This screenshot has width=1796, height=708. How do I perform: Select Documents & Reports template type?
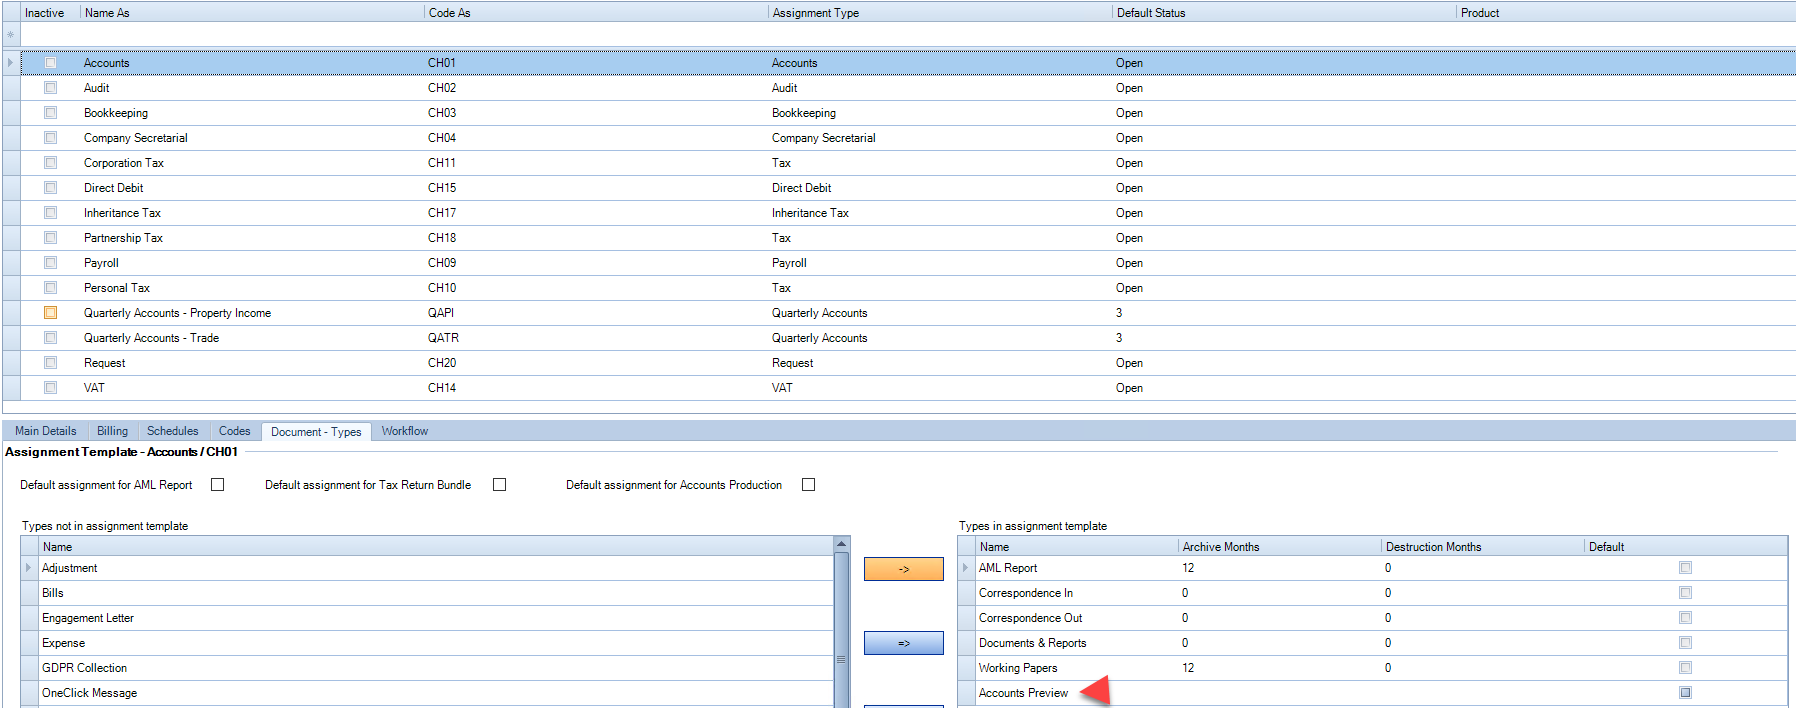(1032, 643)
